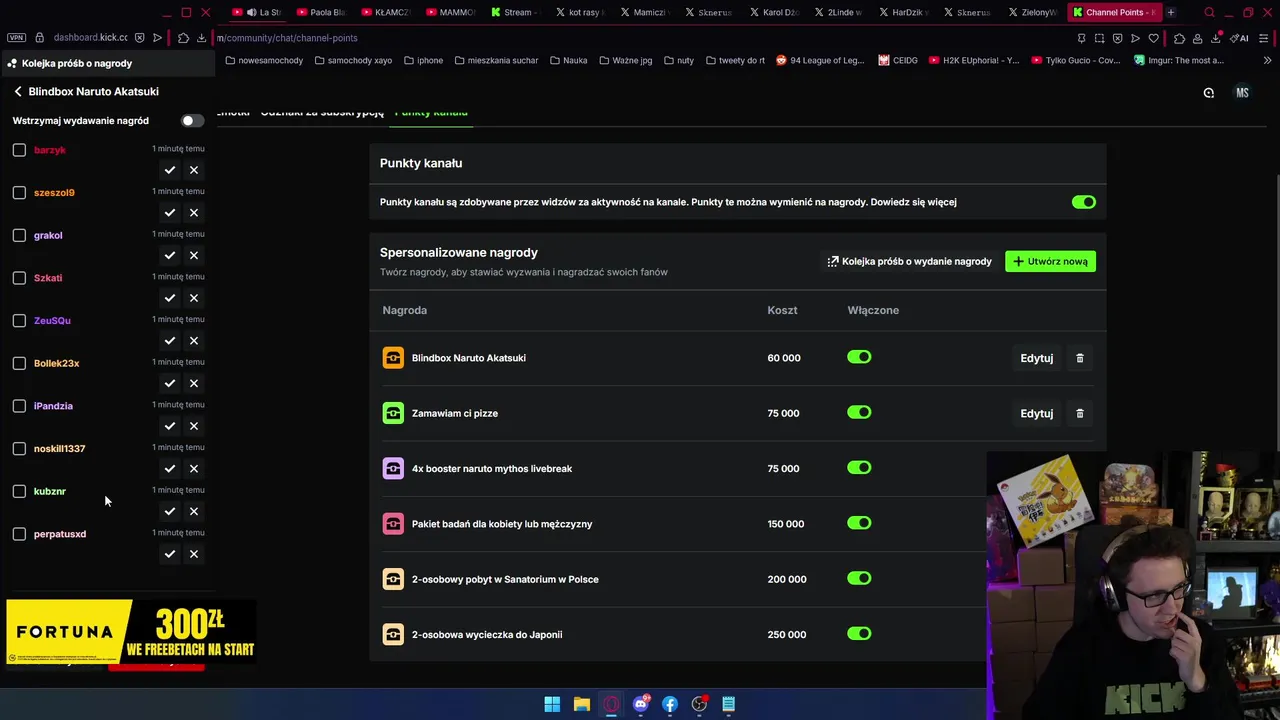
Task: Open the 94 League of Legends bookmark
Action: 820,60
